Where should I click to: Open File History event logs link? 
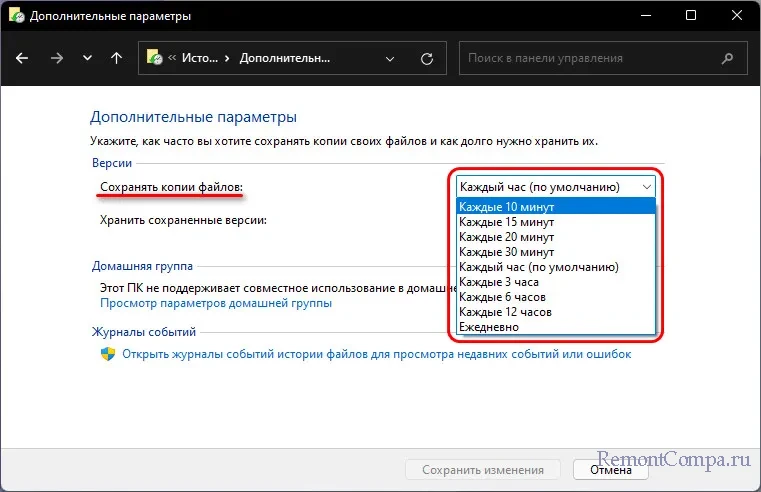376,354
